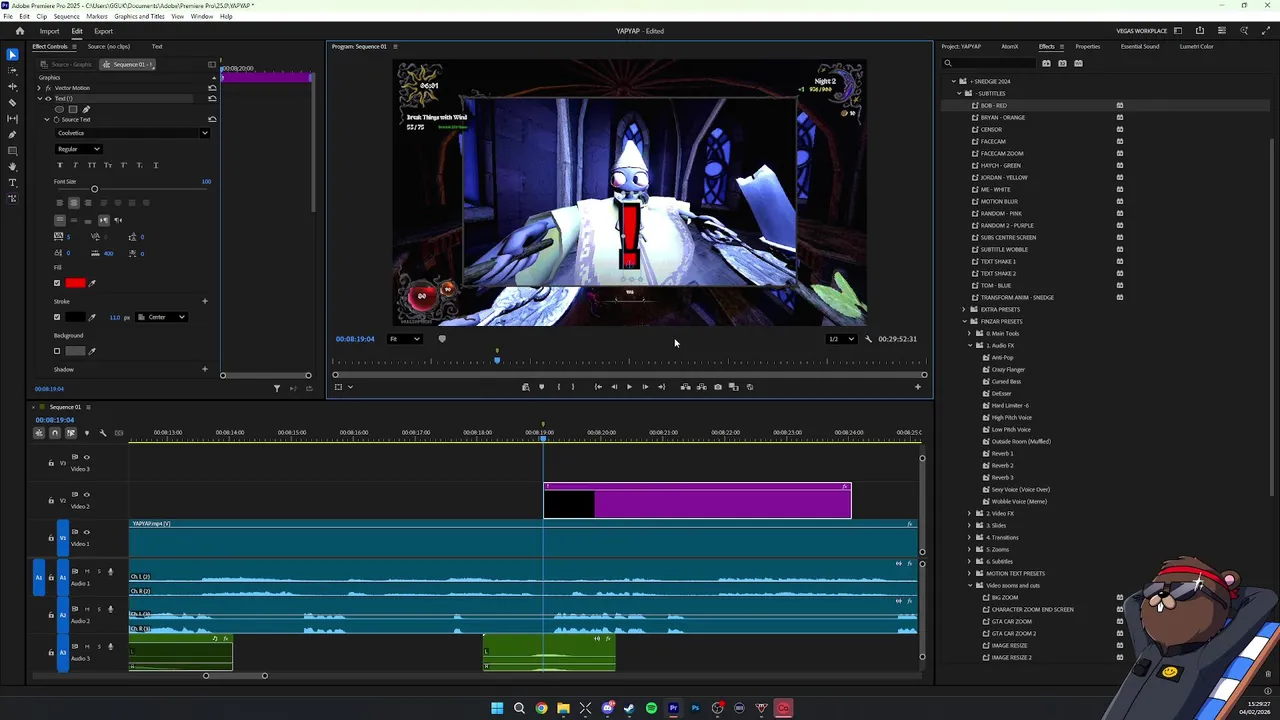Image resolution: width=1280 pixels, height=720 pixels.
Task: Open the Fit zoom level dropdown
Action: pos(405,339)
